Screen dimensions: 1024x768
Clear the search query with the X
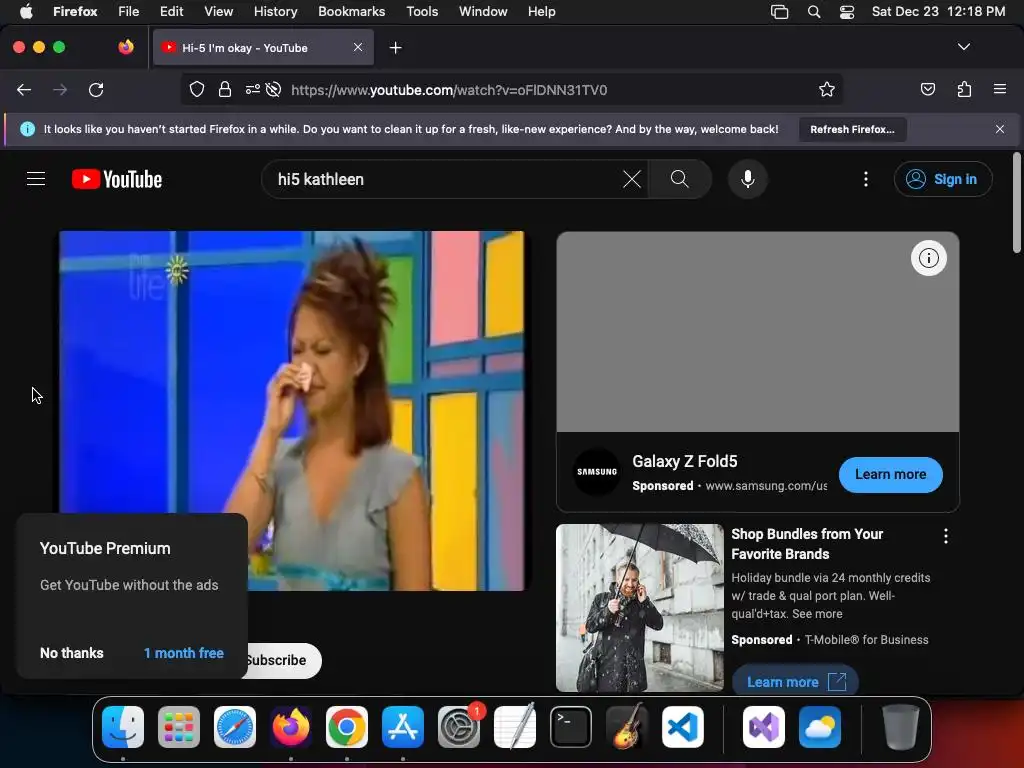click(632, 179)
